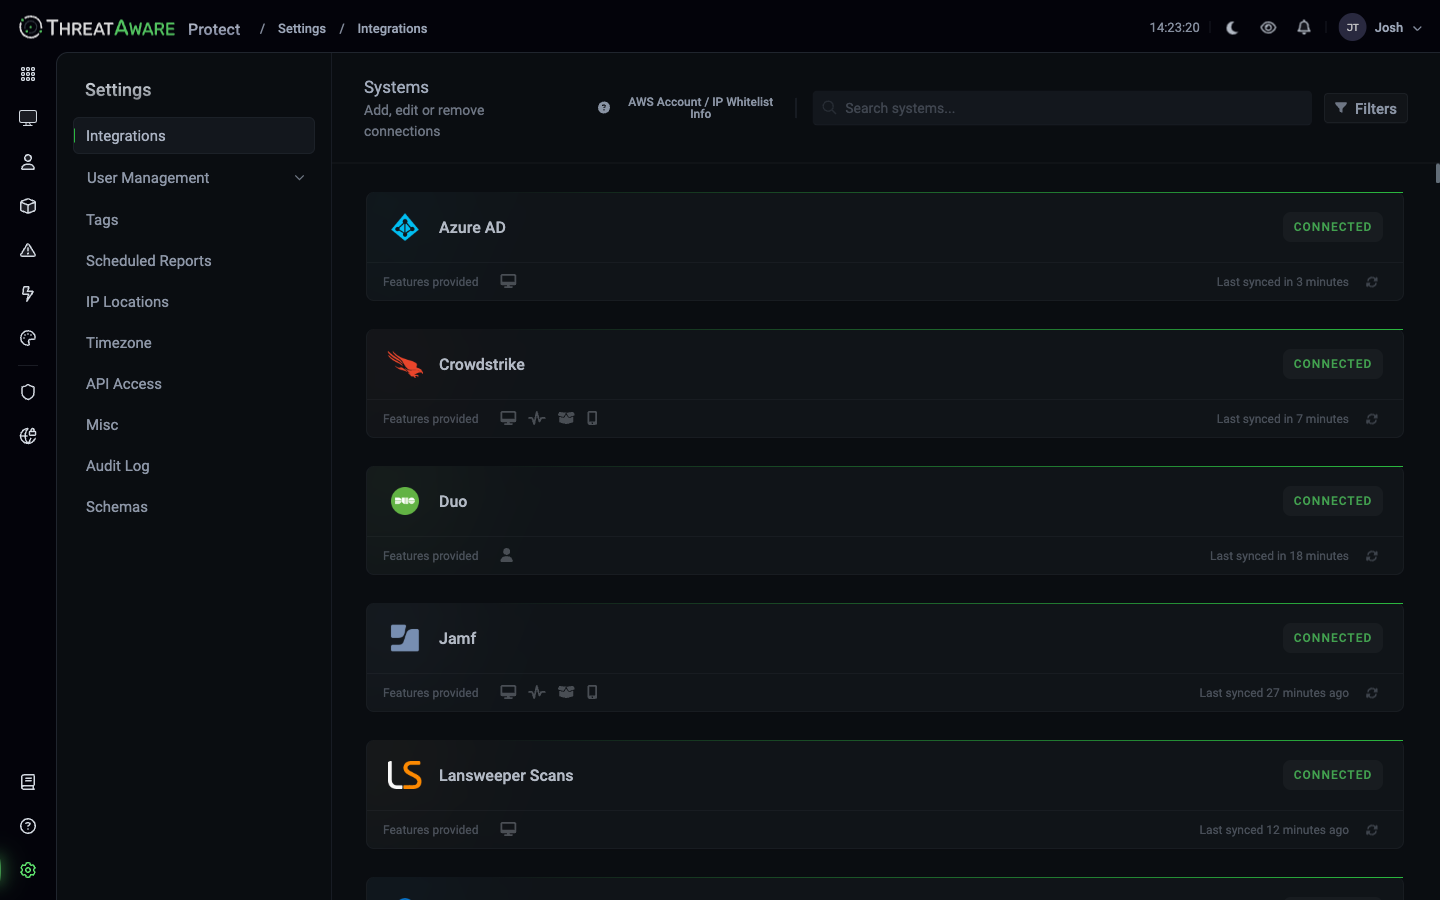Click Crowdstrike health pulse feature icon

537,418
